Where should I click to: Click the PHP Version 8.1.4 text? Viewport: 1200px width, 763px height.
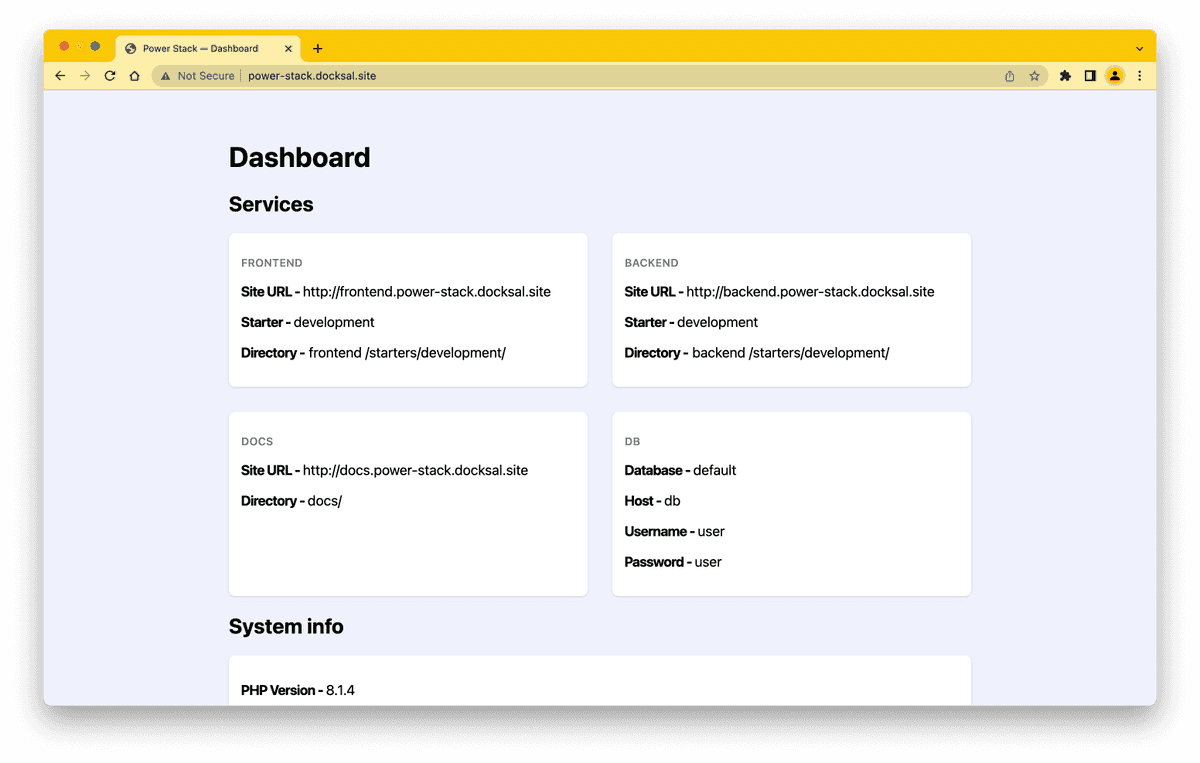click(298, 690)
